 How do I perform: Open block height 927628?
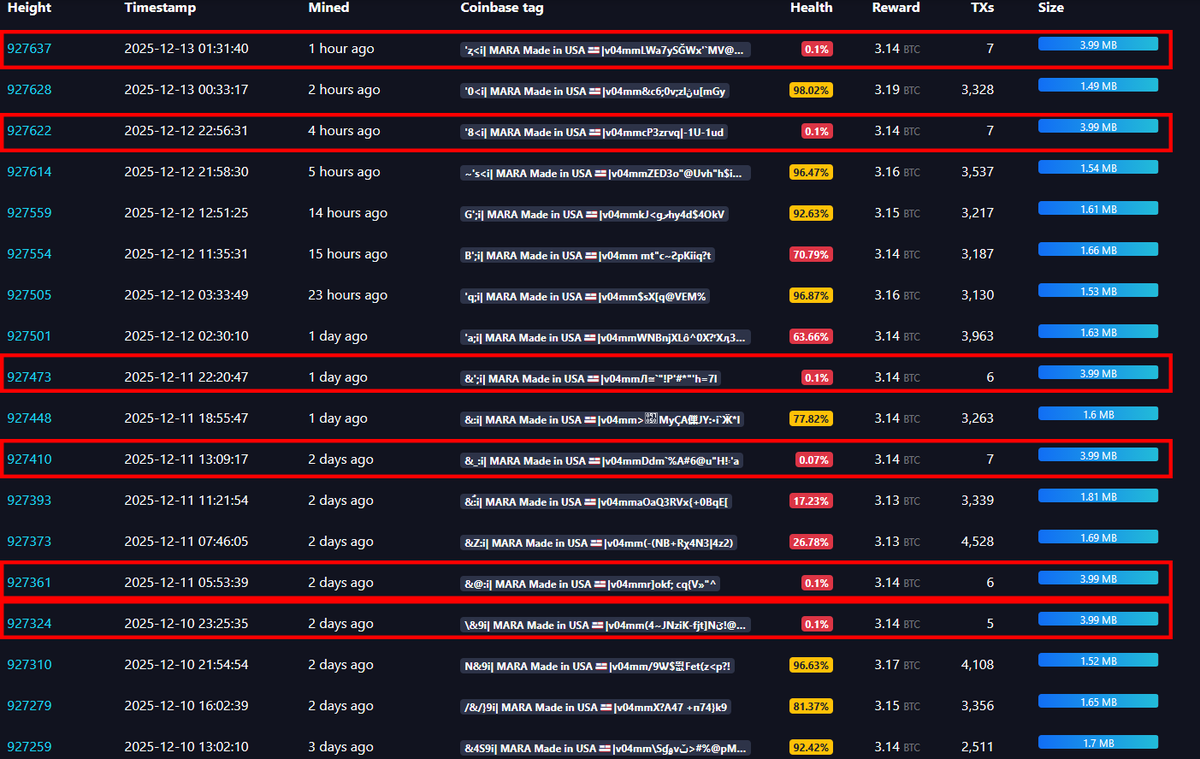[29, 90]
